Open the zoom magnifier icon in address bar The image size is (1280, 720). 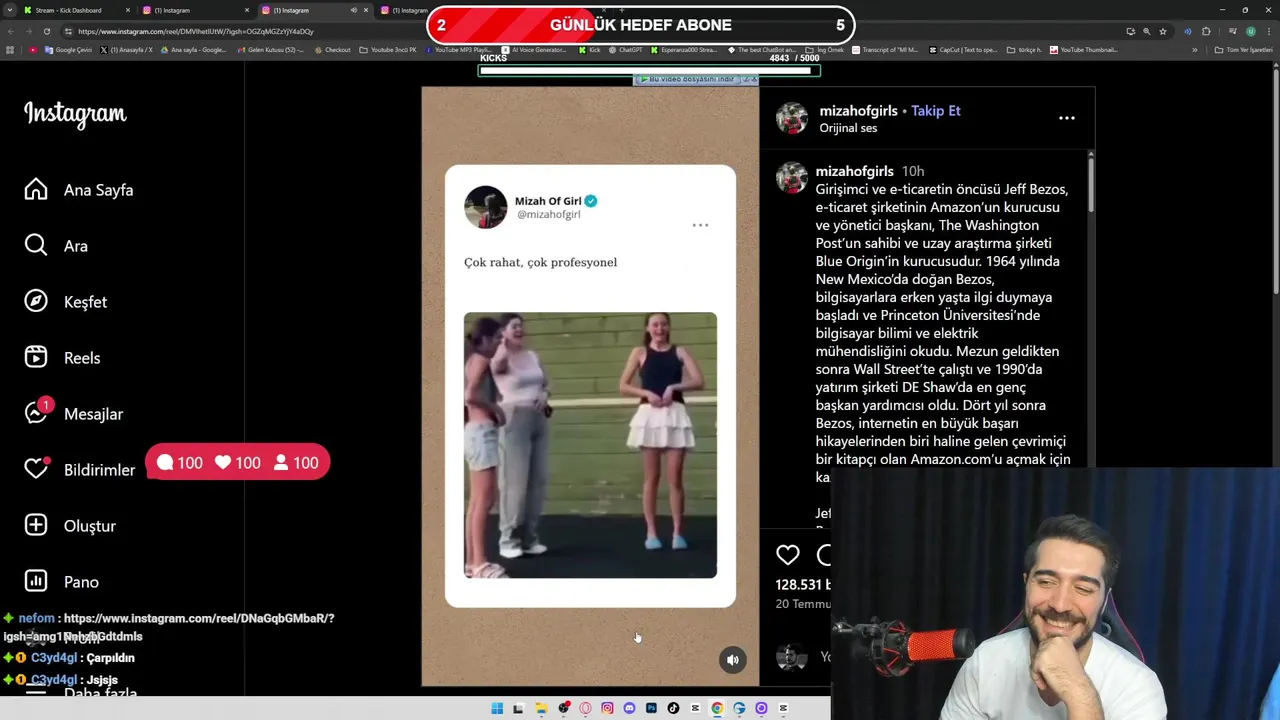[1147, 31]
